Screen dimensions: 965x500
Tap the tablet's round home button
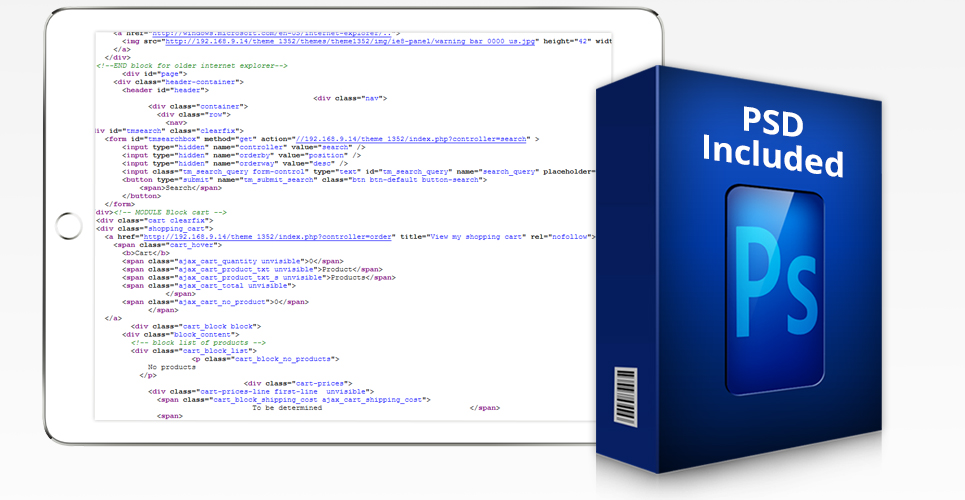[x=68, y=226]
